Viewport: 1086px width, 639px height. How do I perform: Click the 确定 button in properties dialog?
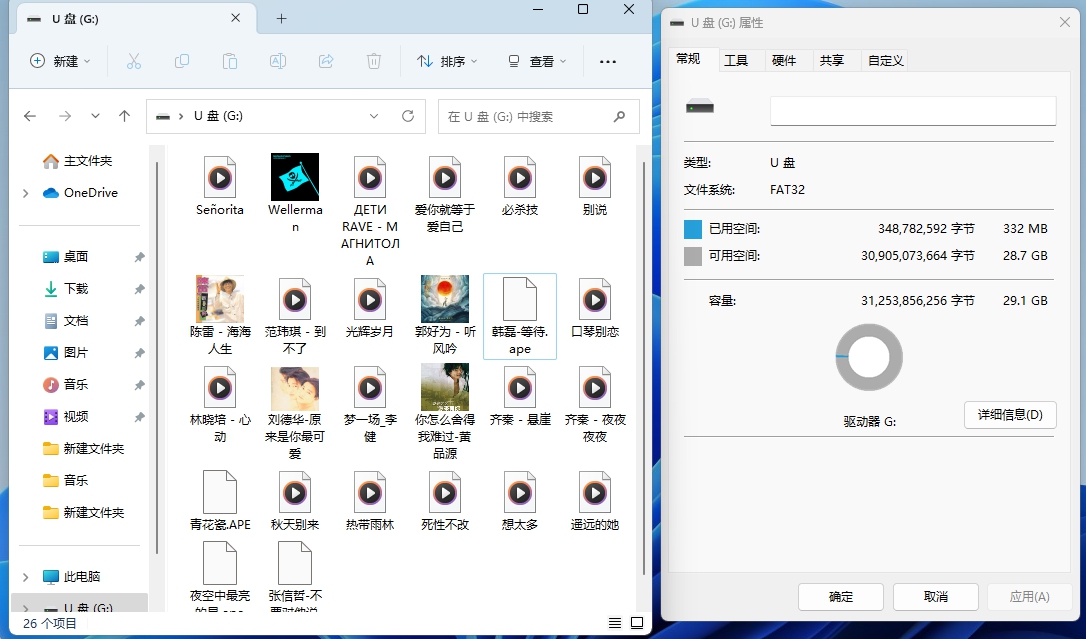pyautogui.click(x=840, y=596)
